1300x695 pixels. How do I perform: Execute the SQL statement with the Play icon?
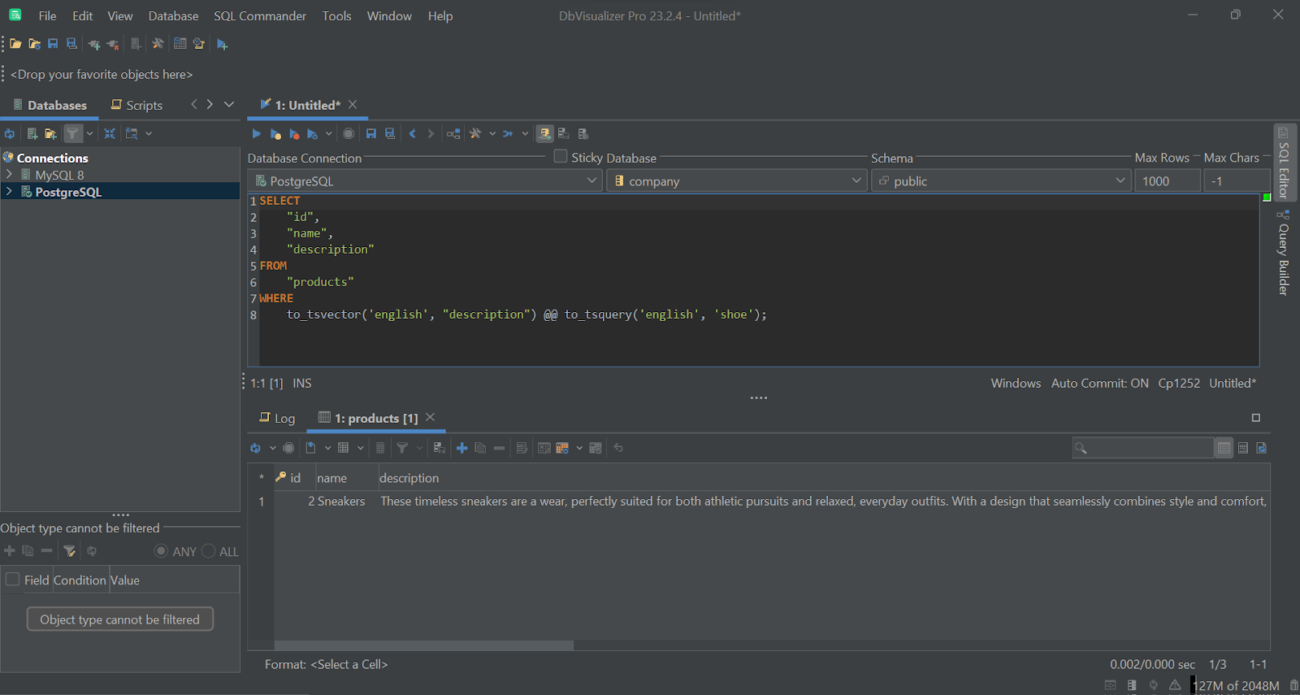click(x=256, y=133)
